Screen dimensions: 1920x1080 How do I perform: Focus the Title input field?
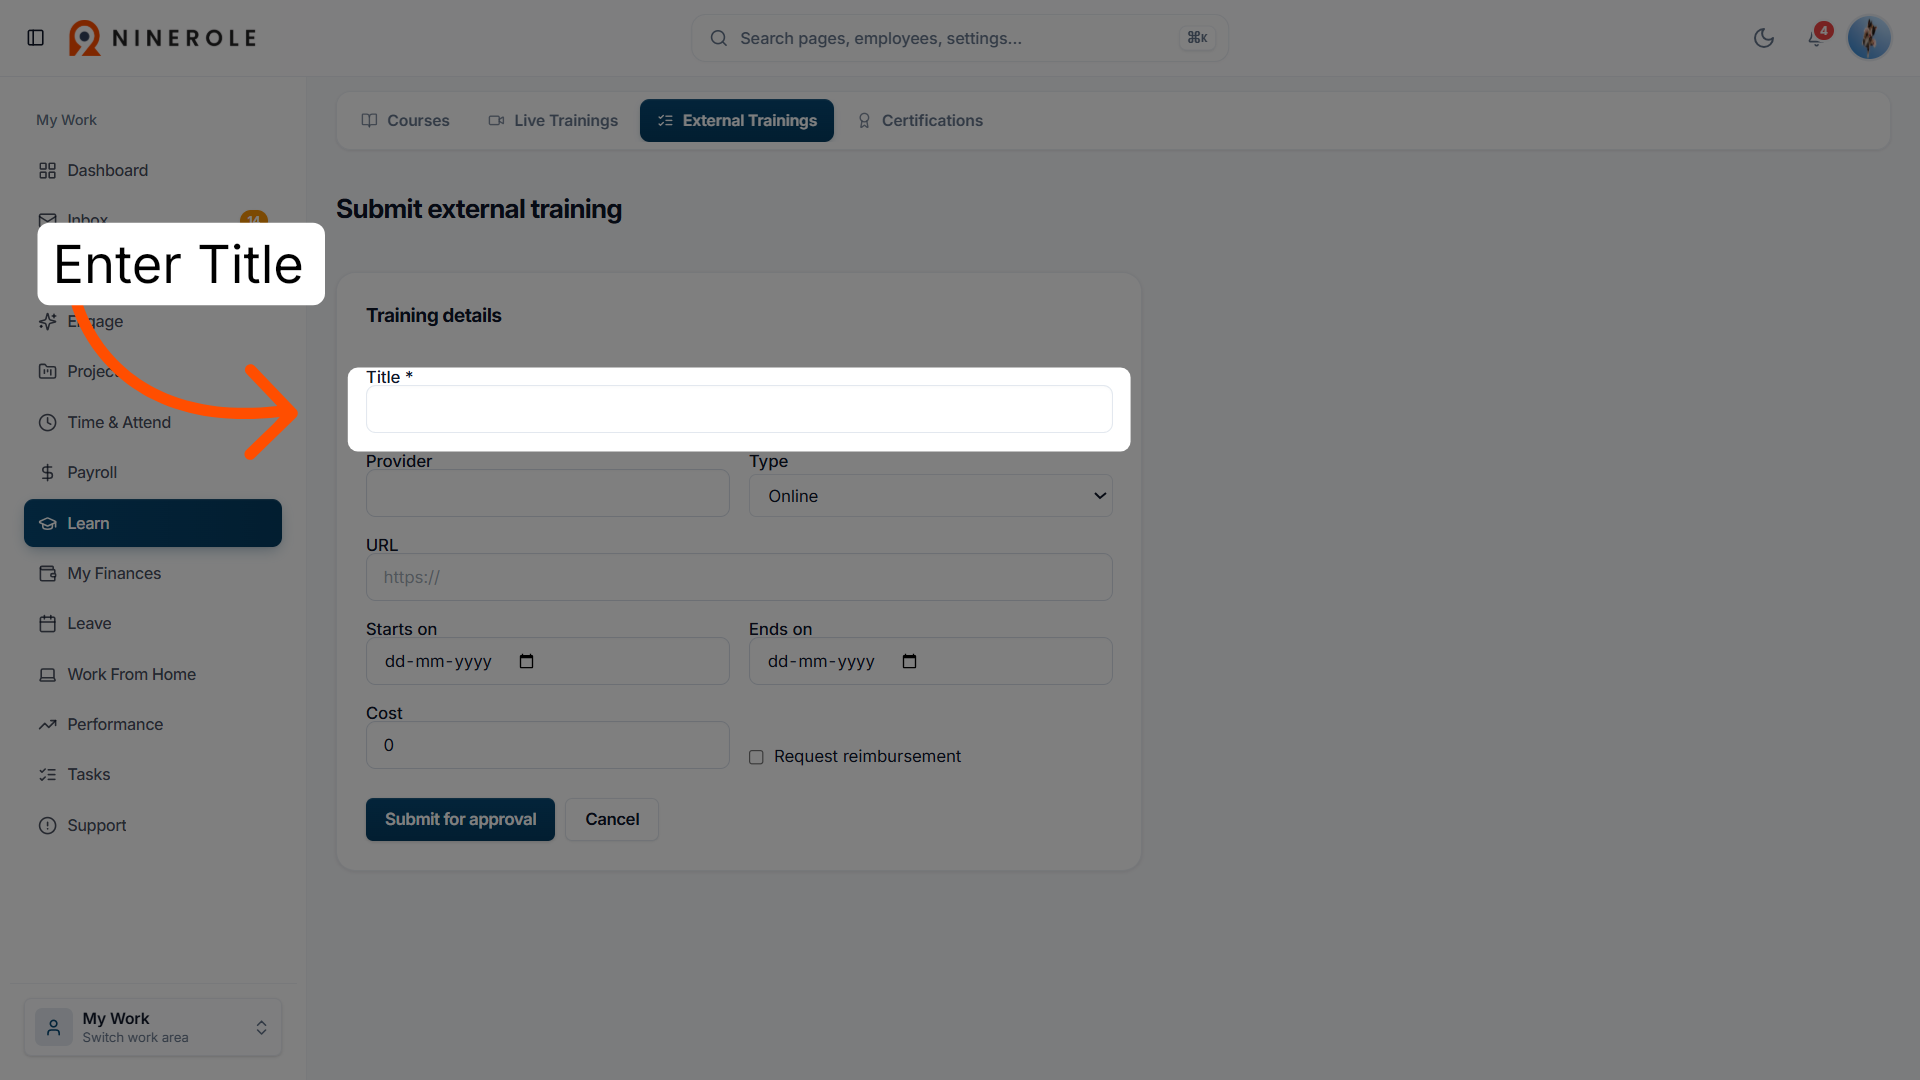[739, 409]
